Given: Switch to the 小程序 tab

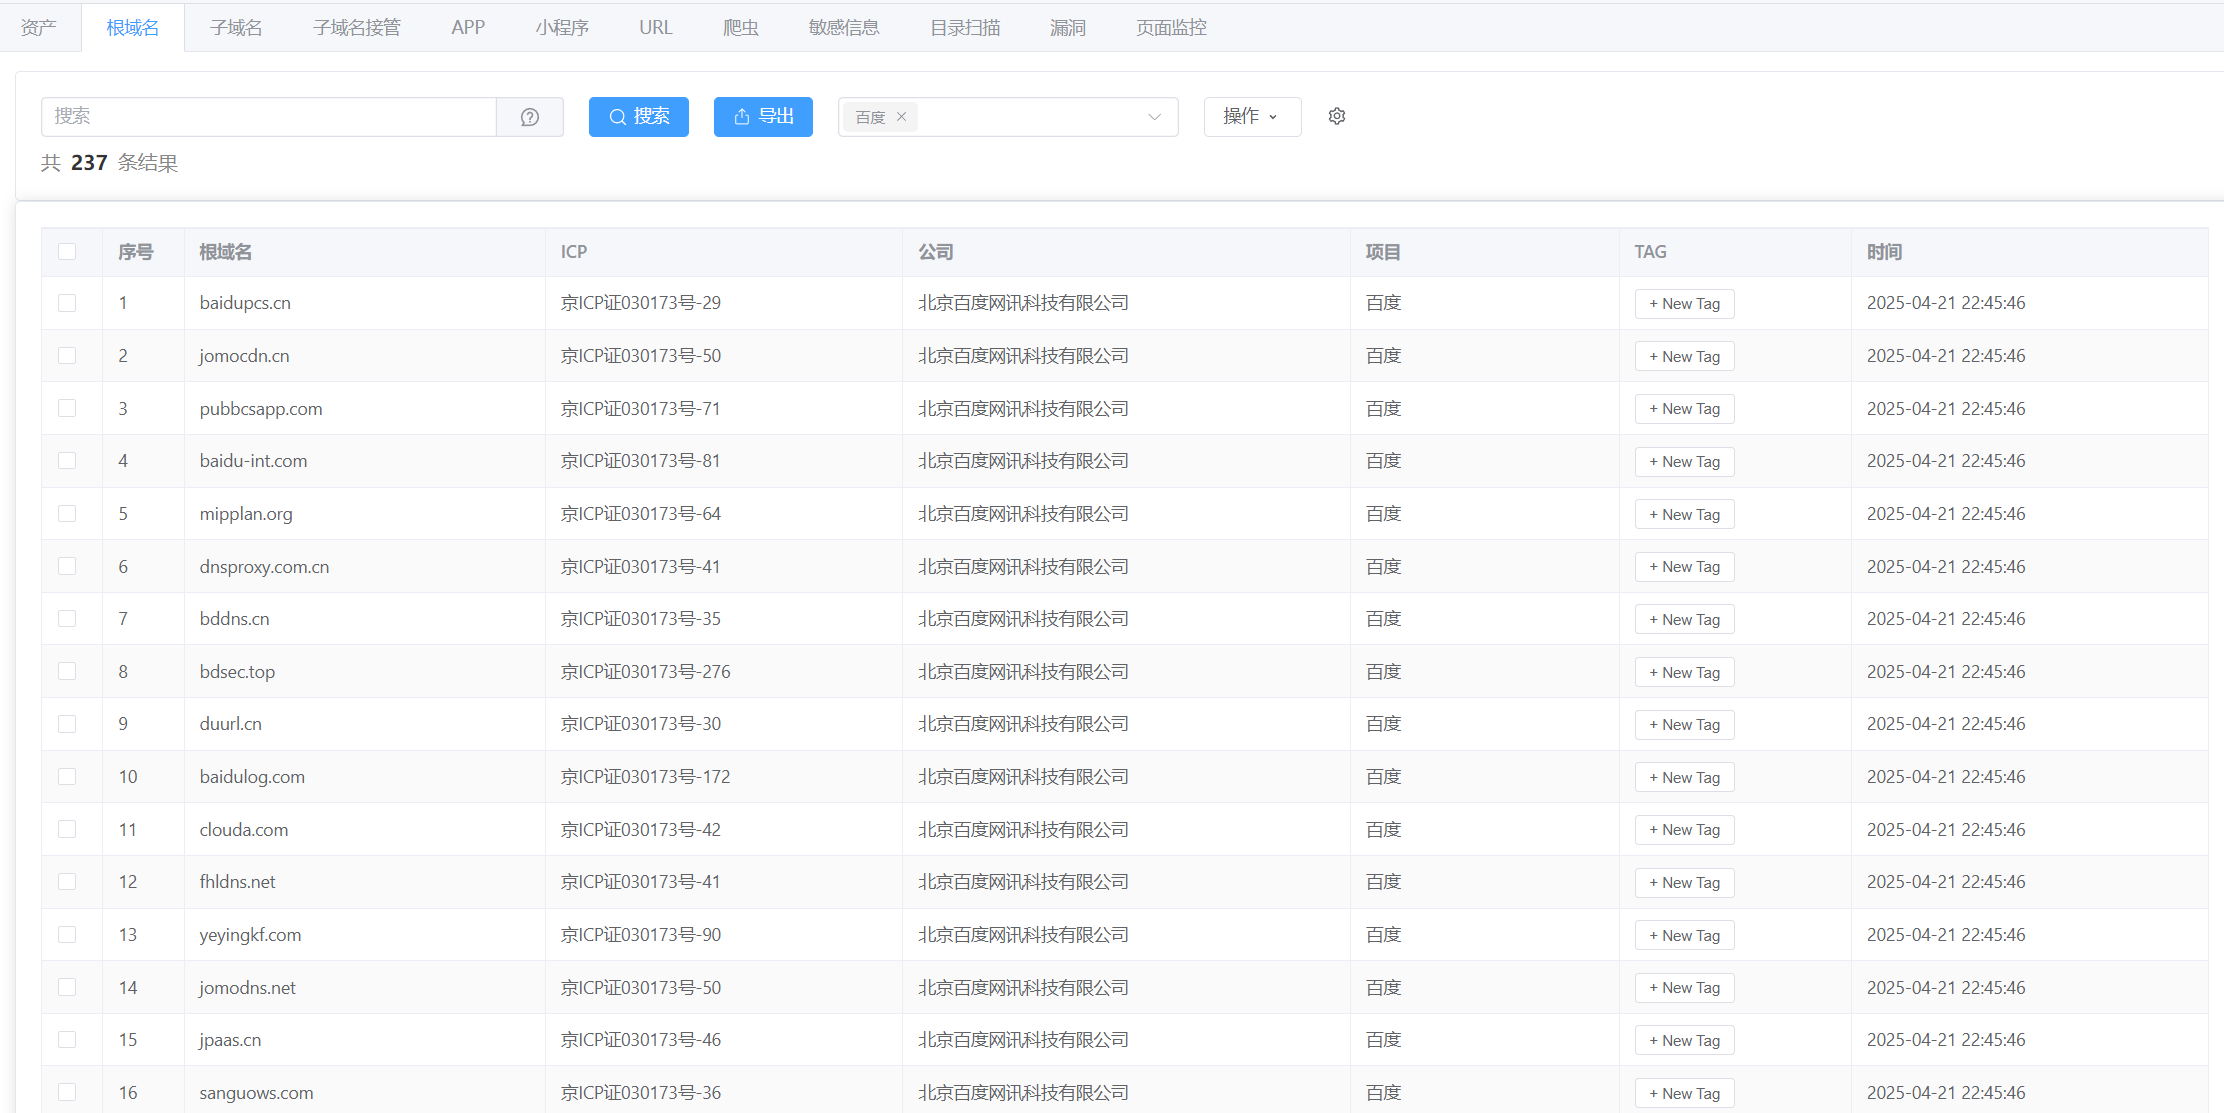Looking at the screenshot, I should pos(562,27).
